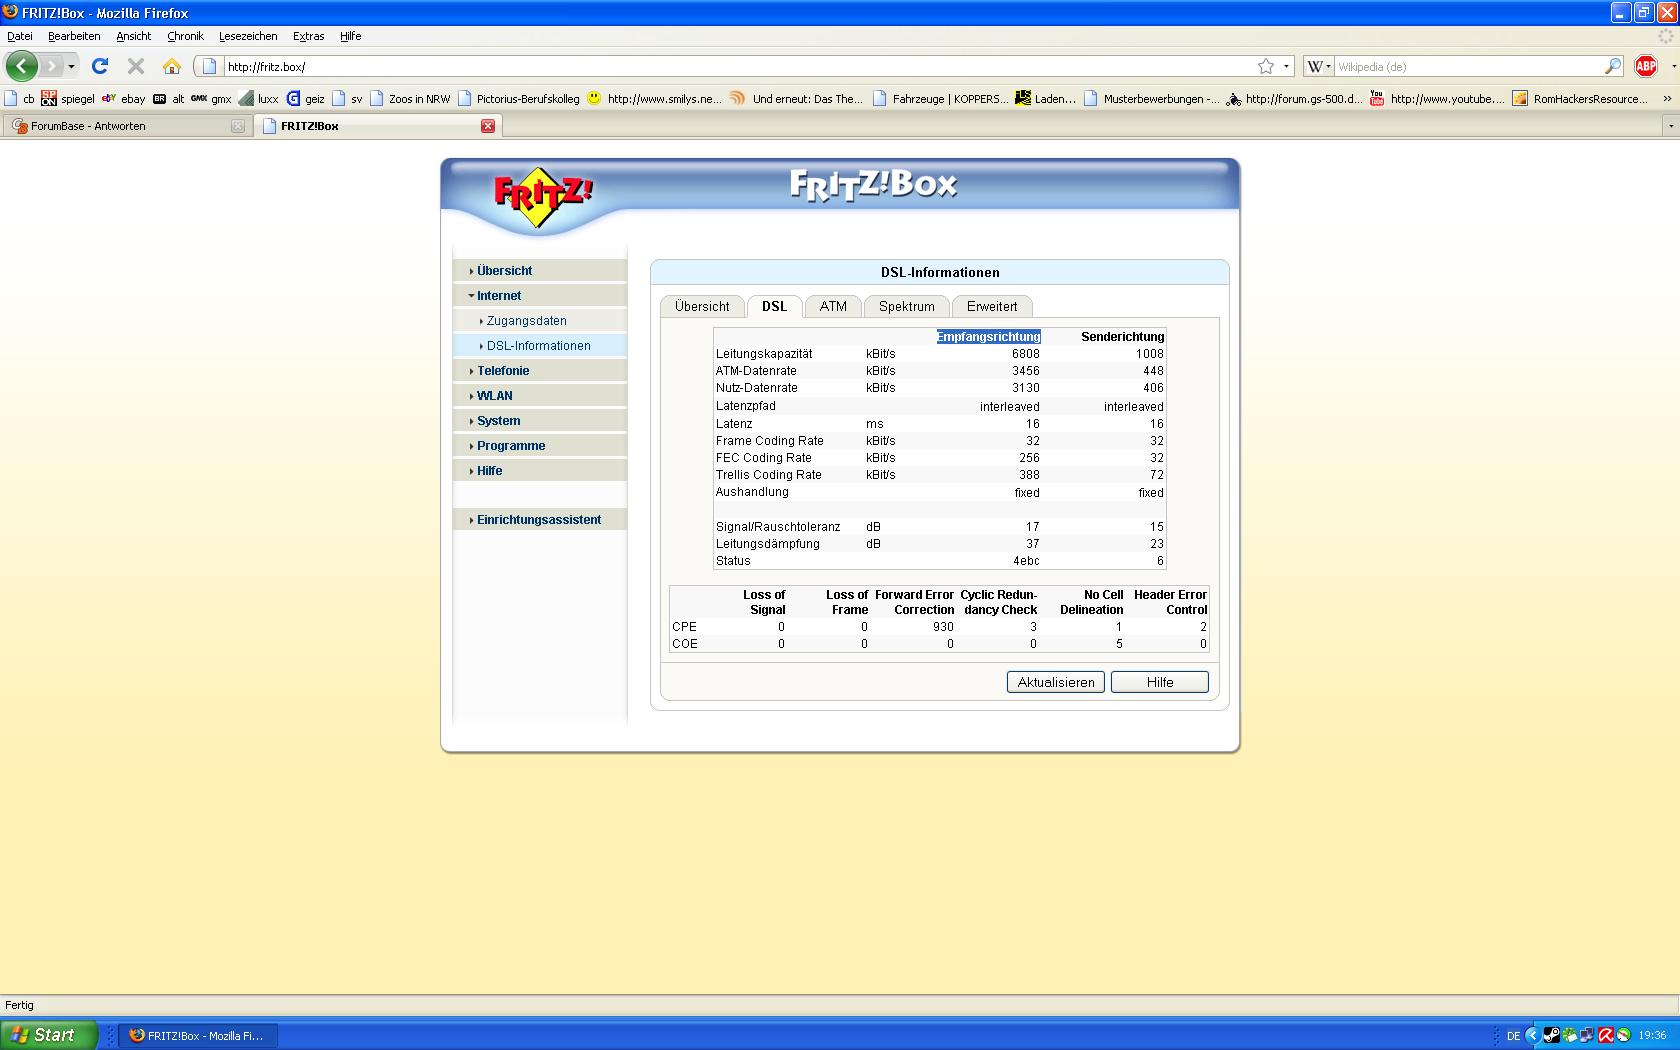Close the FRITZ!Box browser tab
The height and width of the screenshot is (1050, 1680).
(x=488, y=126)
